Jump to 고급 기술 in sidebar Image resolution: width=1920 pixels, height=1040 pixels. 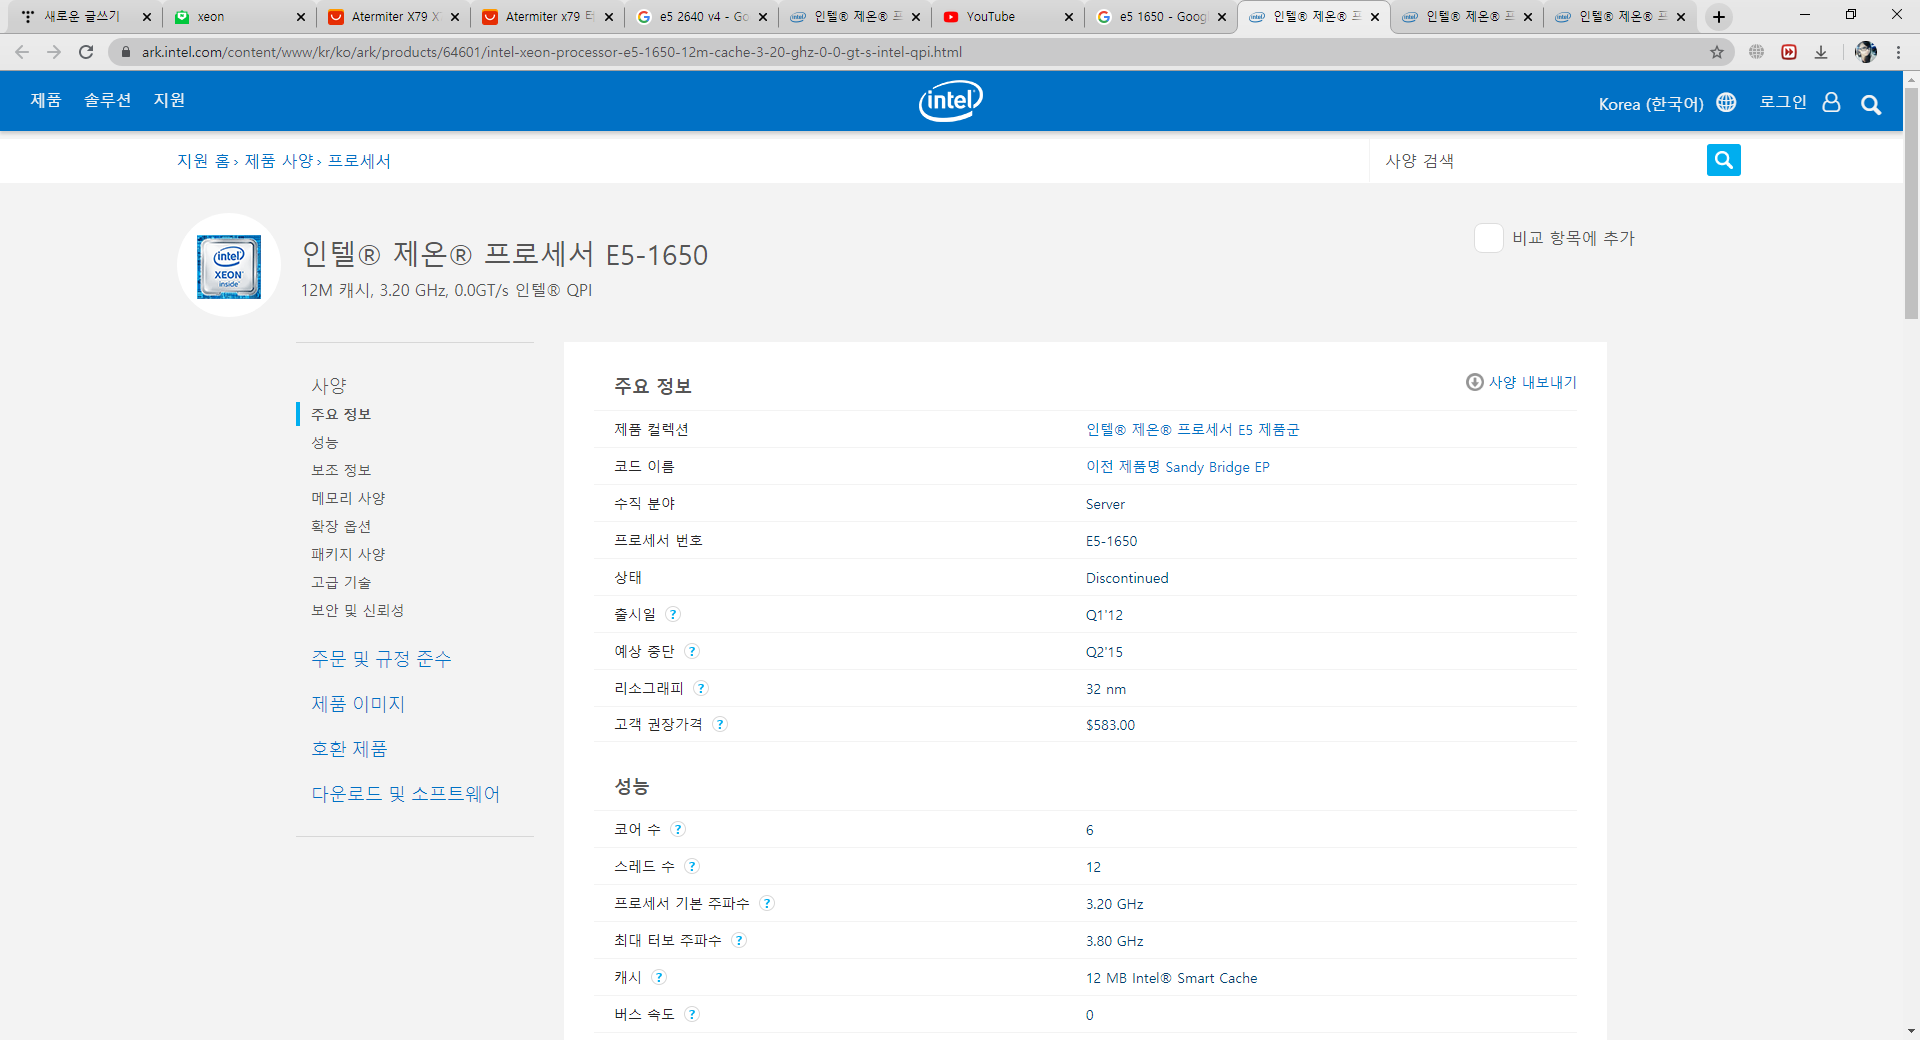point(341,582)
